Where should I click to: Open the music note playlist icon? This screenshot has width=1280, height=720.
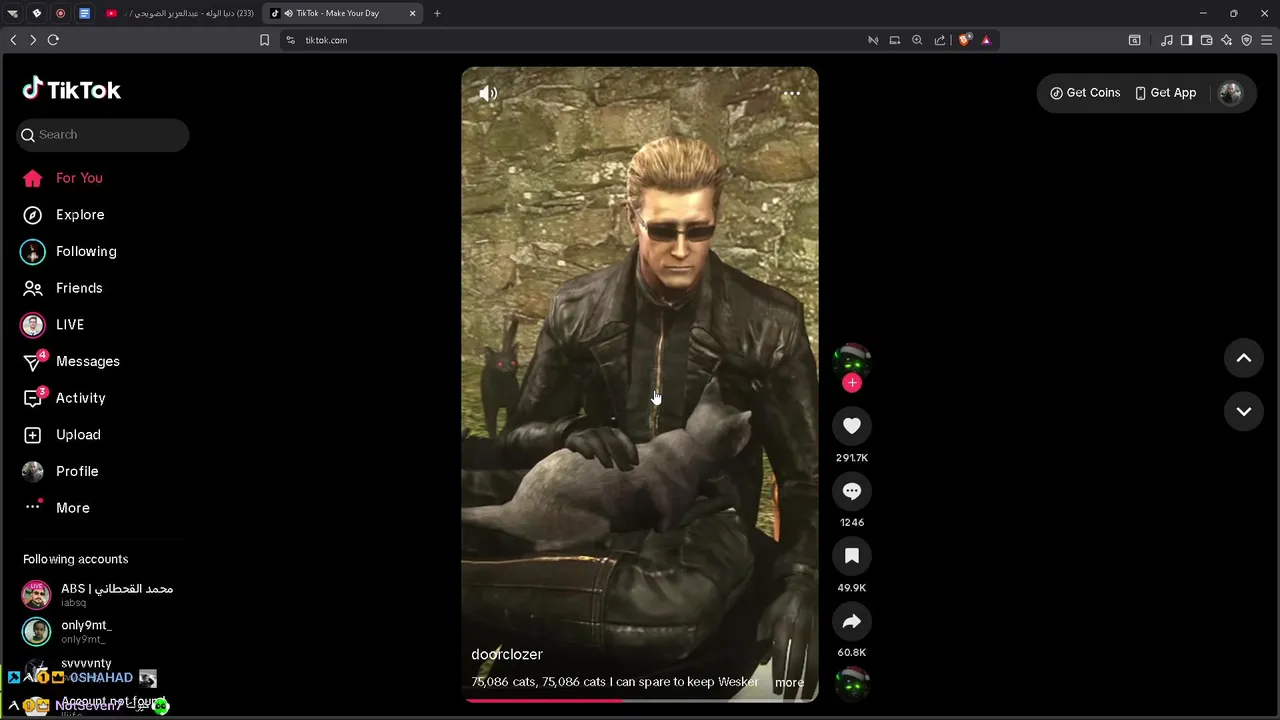(x=1167, y=40)
